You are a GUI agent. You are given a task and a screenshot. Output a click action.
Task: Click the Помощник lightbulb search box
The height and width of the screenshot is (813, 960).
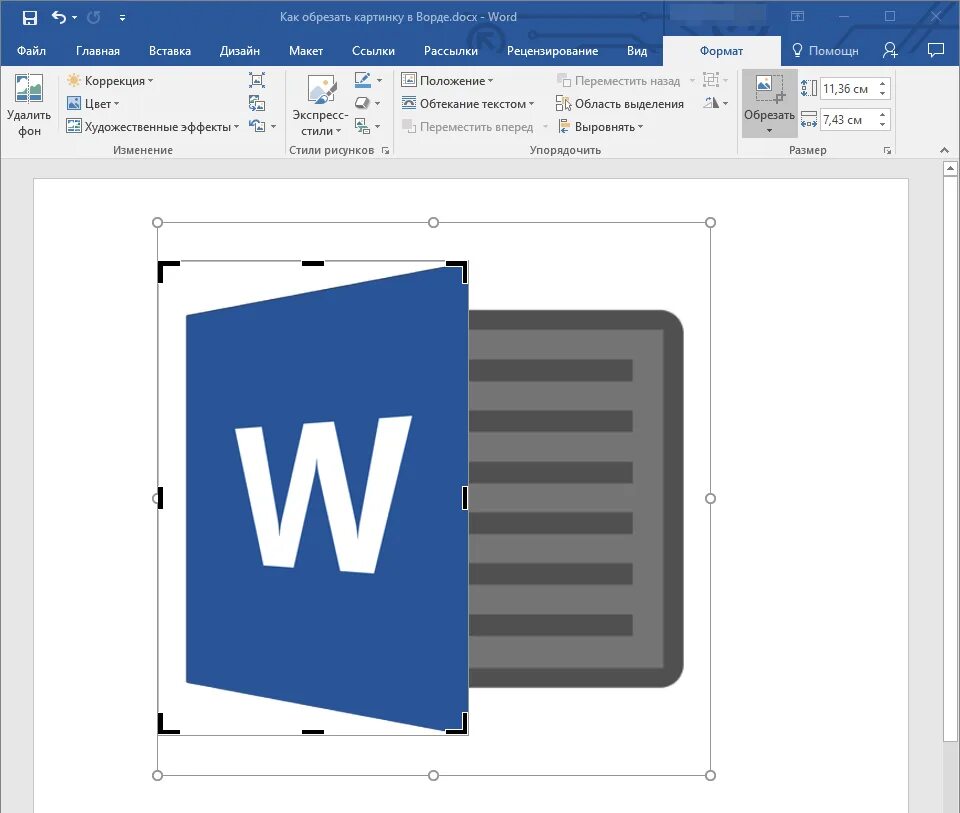tap(825, 51)
